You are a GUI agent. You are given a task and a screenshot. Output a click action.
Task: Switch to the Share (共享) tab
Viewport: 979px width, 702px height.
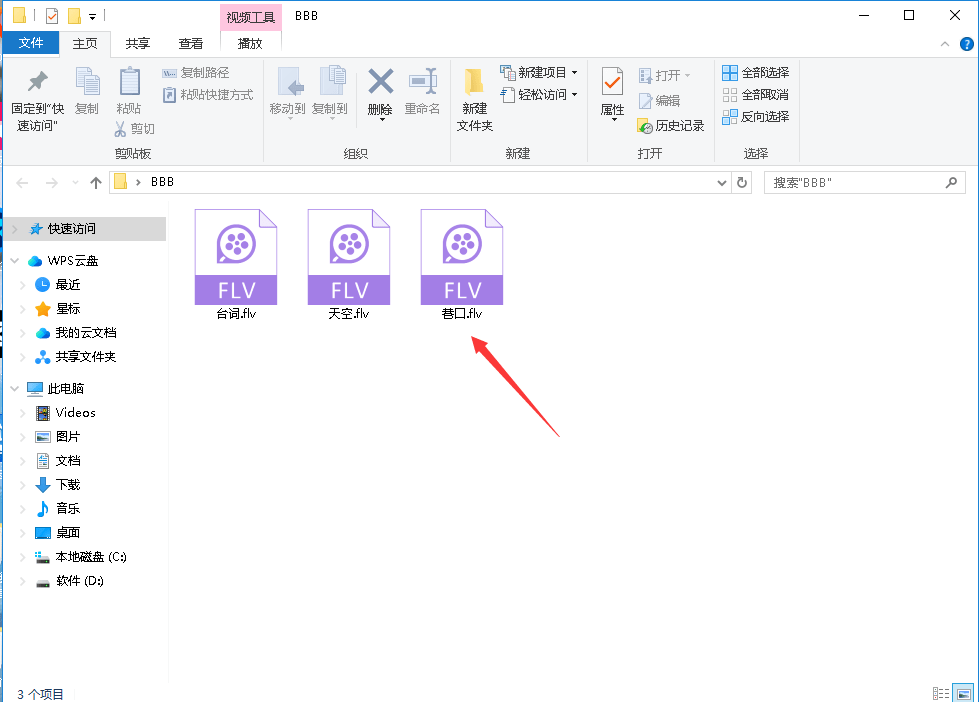[137, 43]
